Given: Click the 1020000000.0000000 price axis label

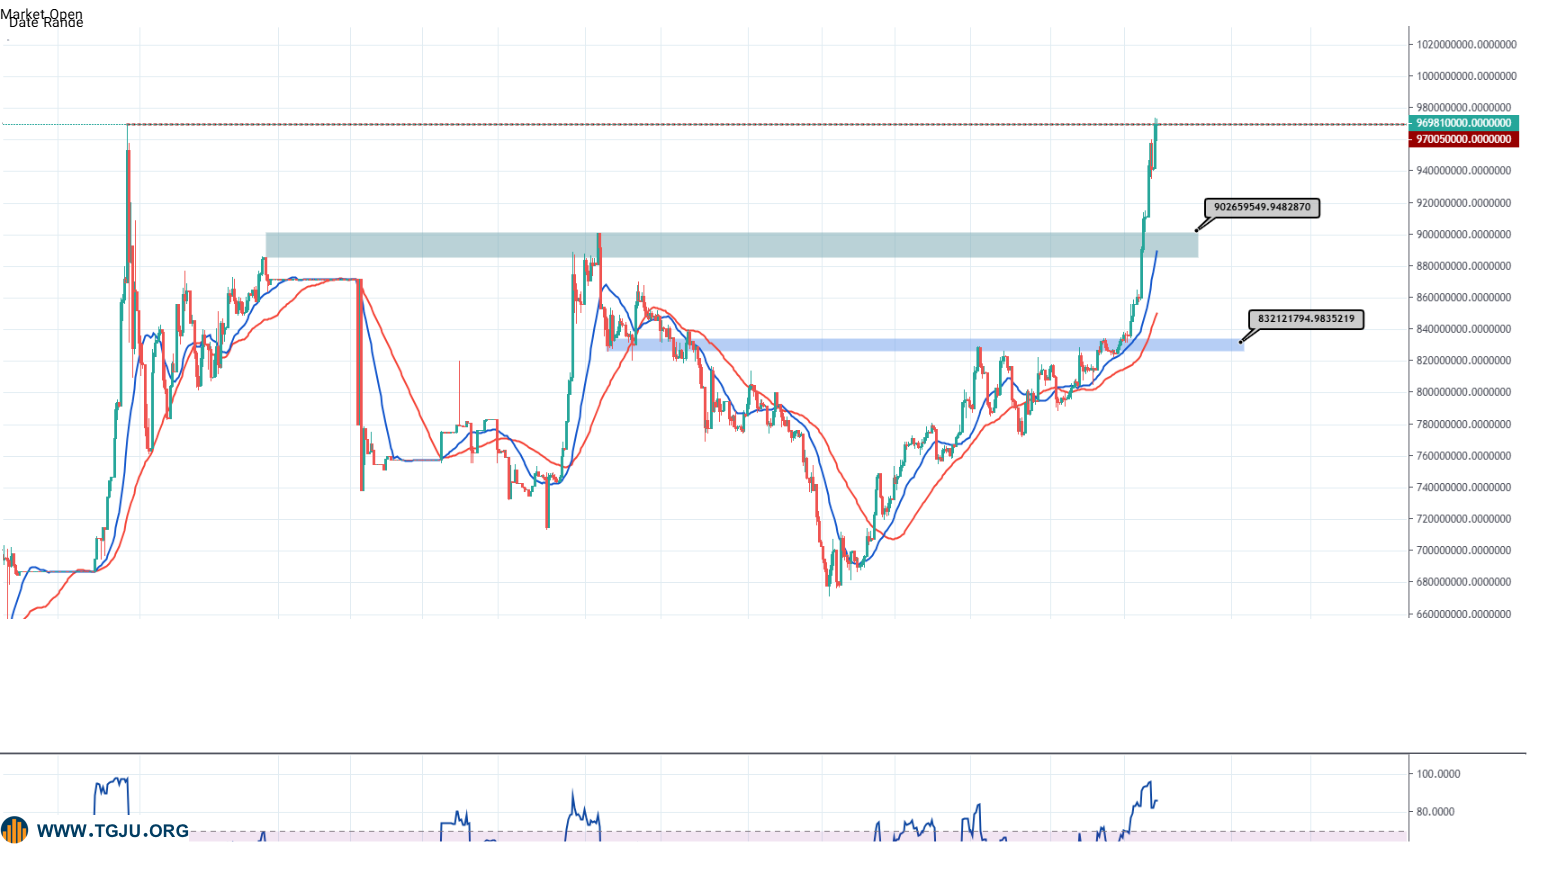Looking at the screenshot, I should click(x=1466, y=44).
